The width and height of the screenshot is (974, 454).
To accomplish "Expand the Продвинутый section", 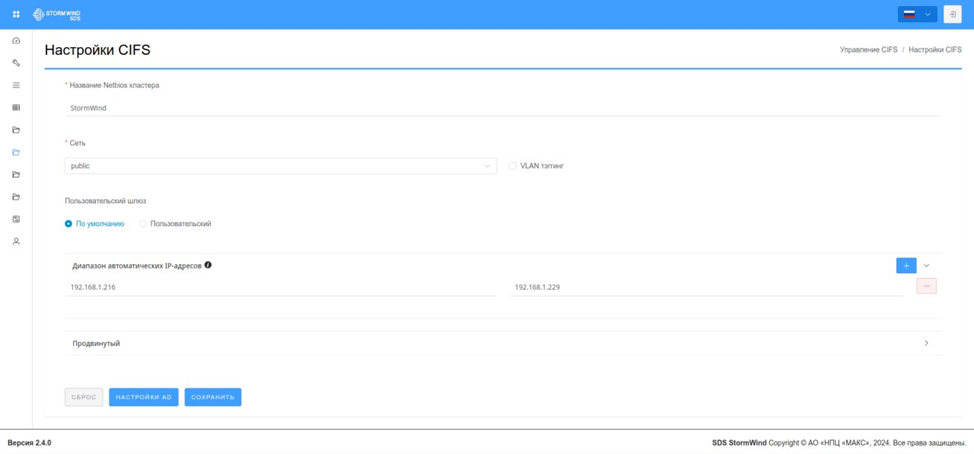I will pos(503,343).
